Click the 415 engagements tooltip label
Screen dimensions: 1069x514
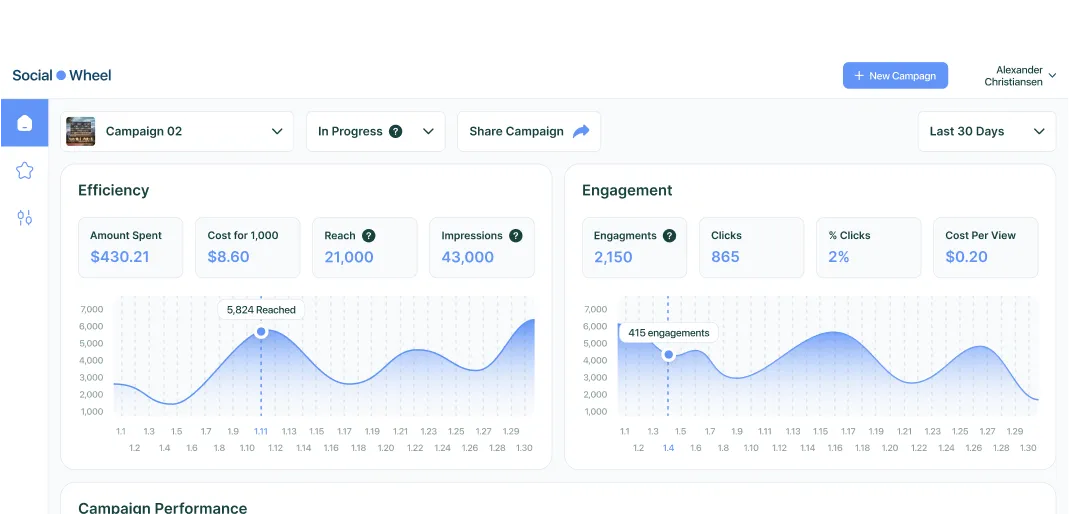tap(668, 333)
